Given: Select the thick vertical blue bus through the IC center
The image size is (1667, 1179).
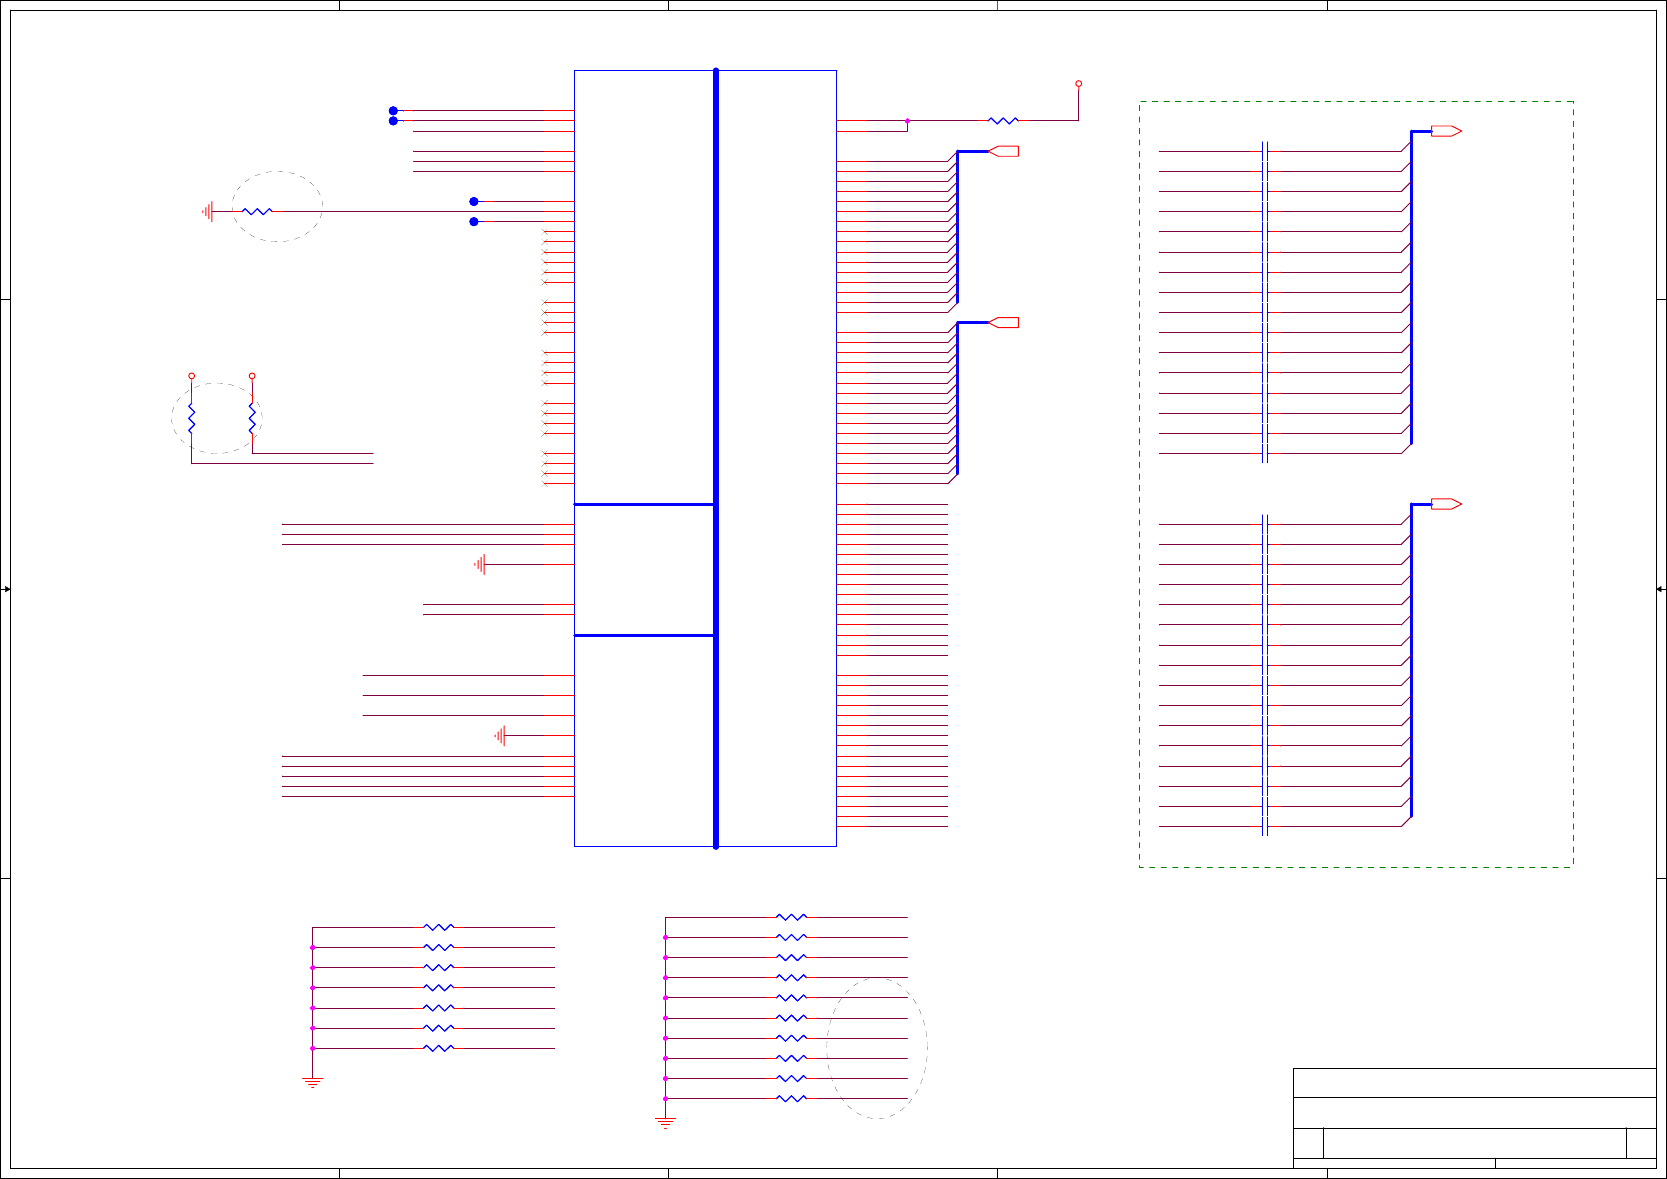Looking at the screenshot, I should tap(716, 458).
